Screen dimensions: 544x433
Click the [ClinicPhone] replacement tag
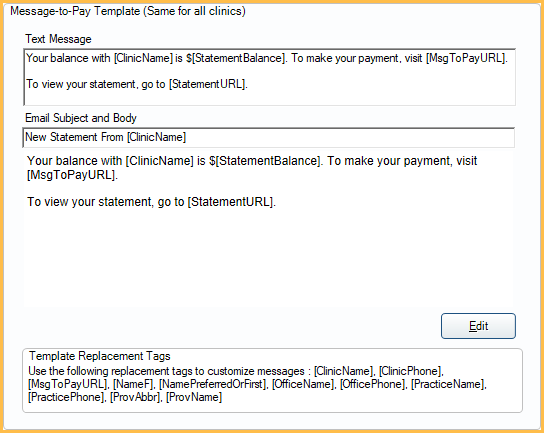pyautogui.click(x=410, y=371)
